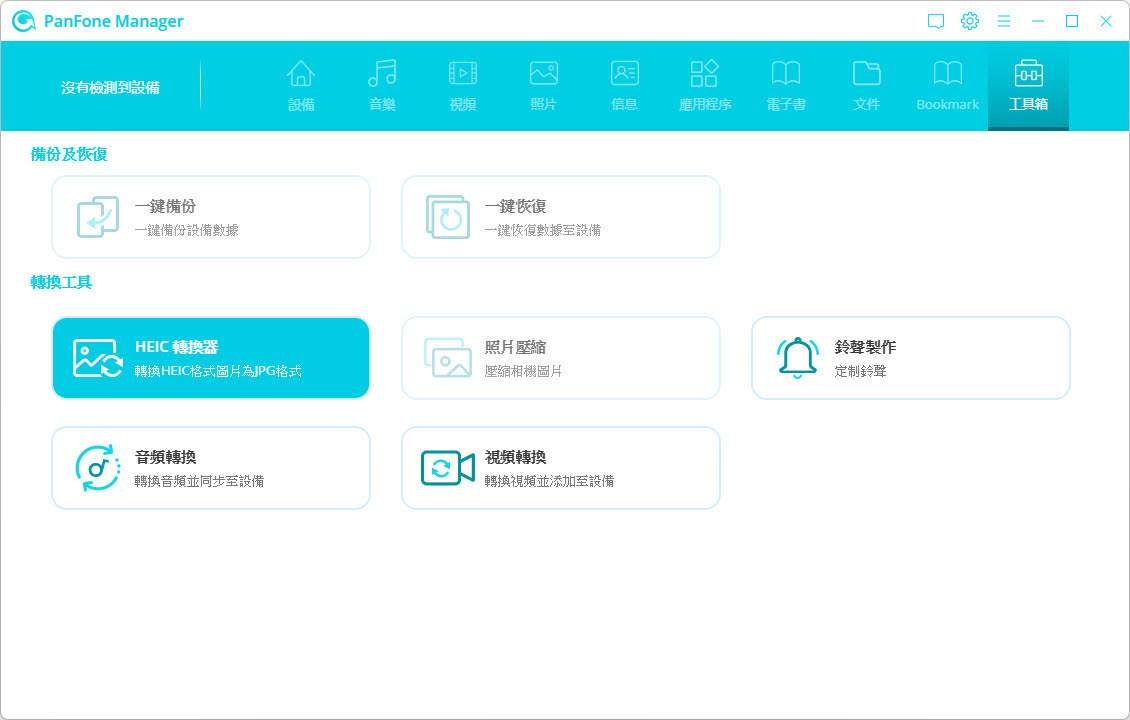
Task: Open the 視頻 video tab
Action: tap(463, 86)
